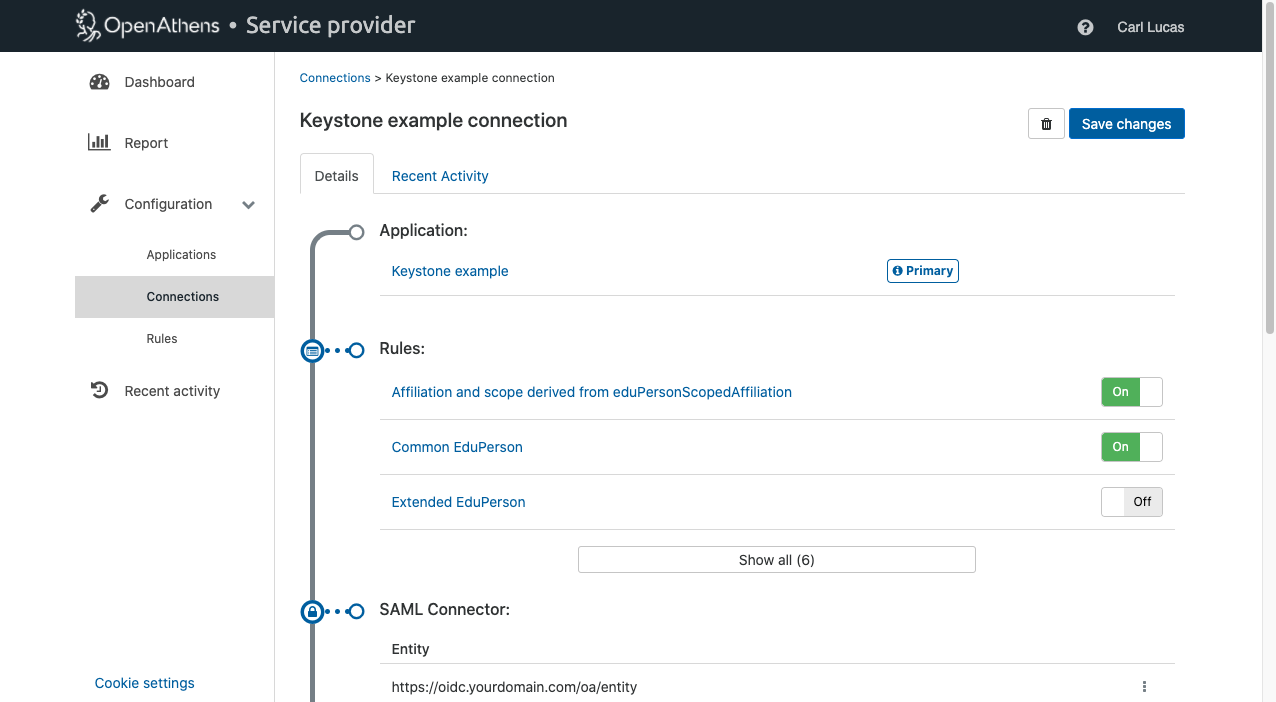Click the trash delete connection icon
The image size is (1276, 702).
(x=1046, y=124)
